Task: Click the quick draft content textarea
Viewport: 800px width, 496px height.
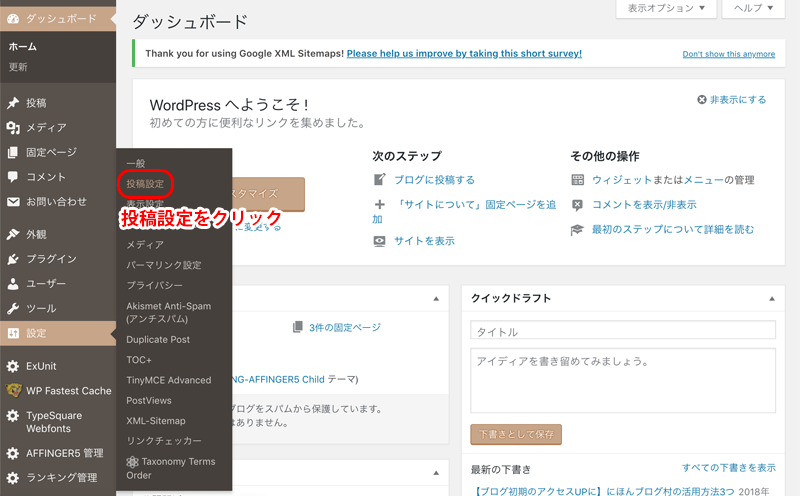Action: click(x=623, y=381)
